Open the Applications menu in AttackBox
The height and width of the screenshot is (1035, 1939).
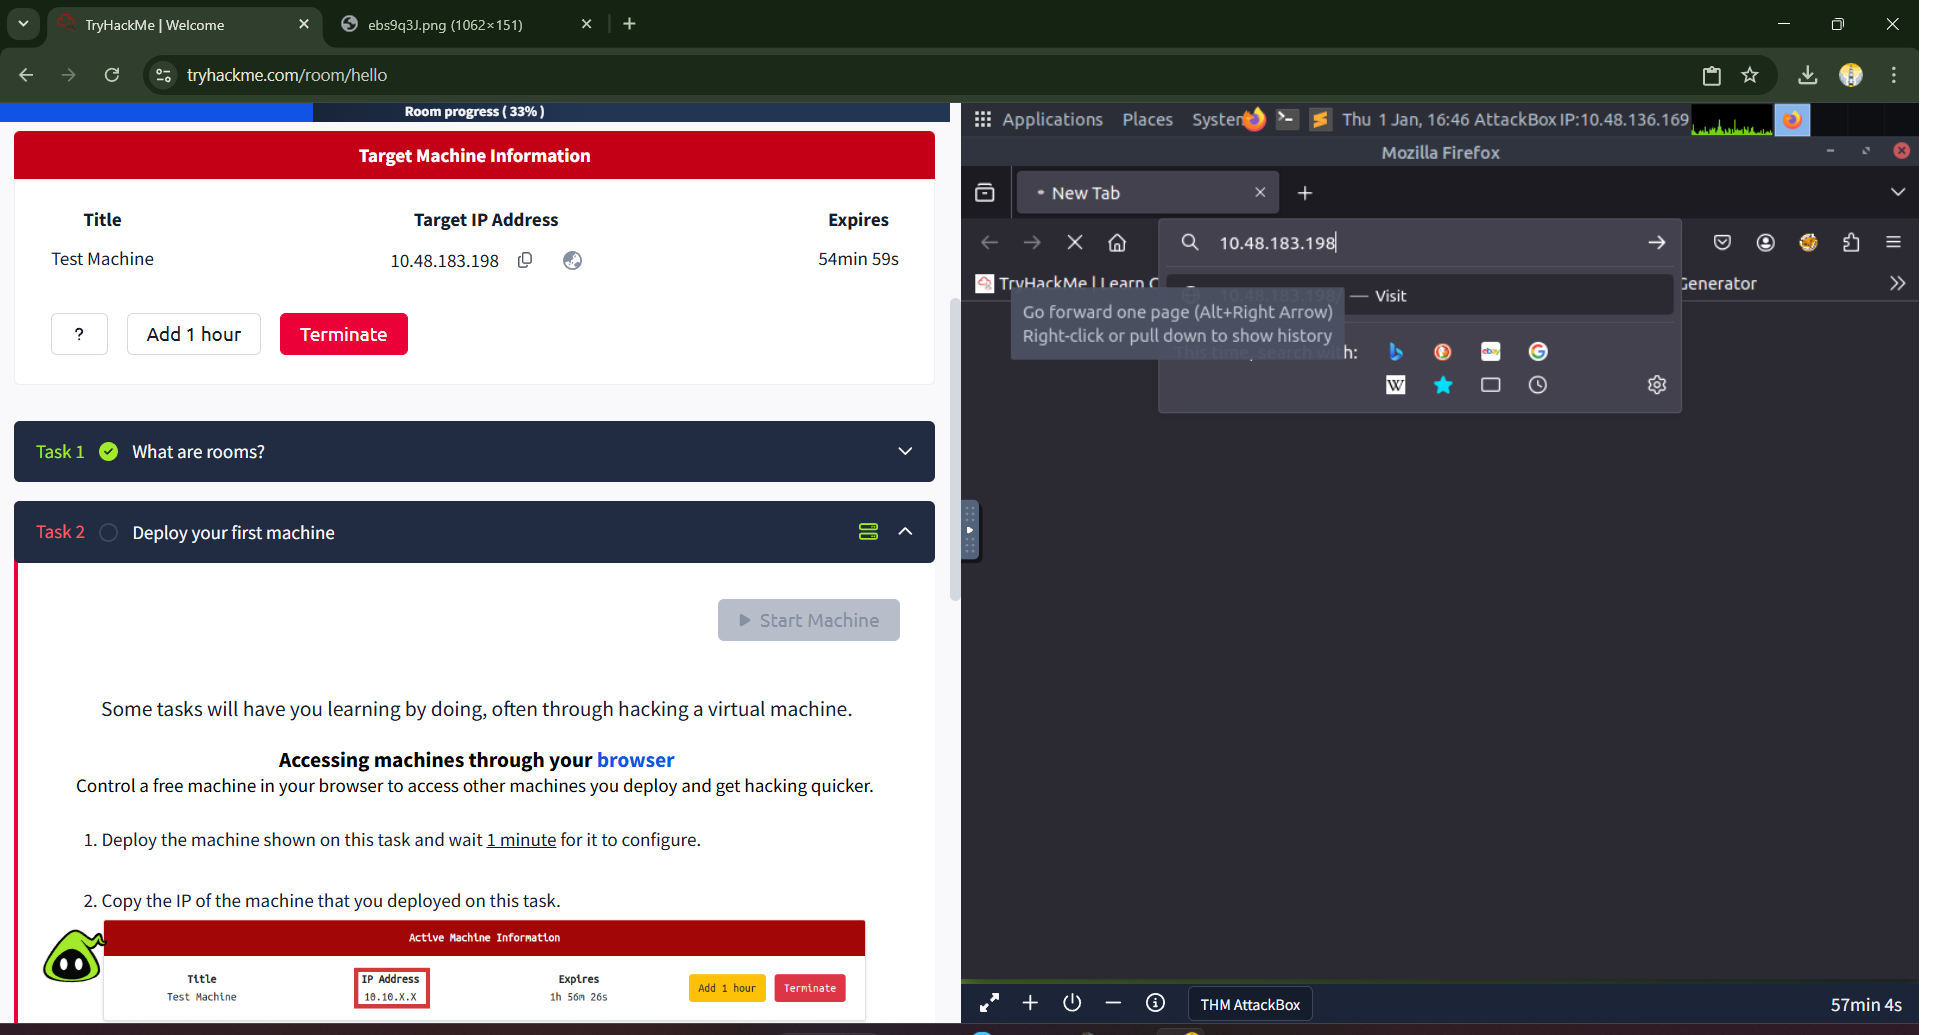click(1039, 120)
